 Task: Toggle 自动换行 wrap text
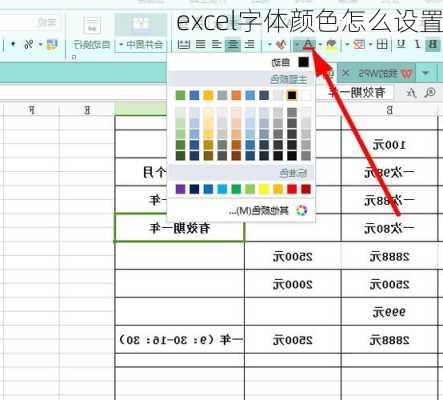[92, 44]
